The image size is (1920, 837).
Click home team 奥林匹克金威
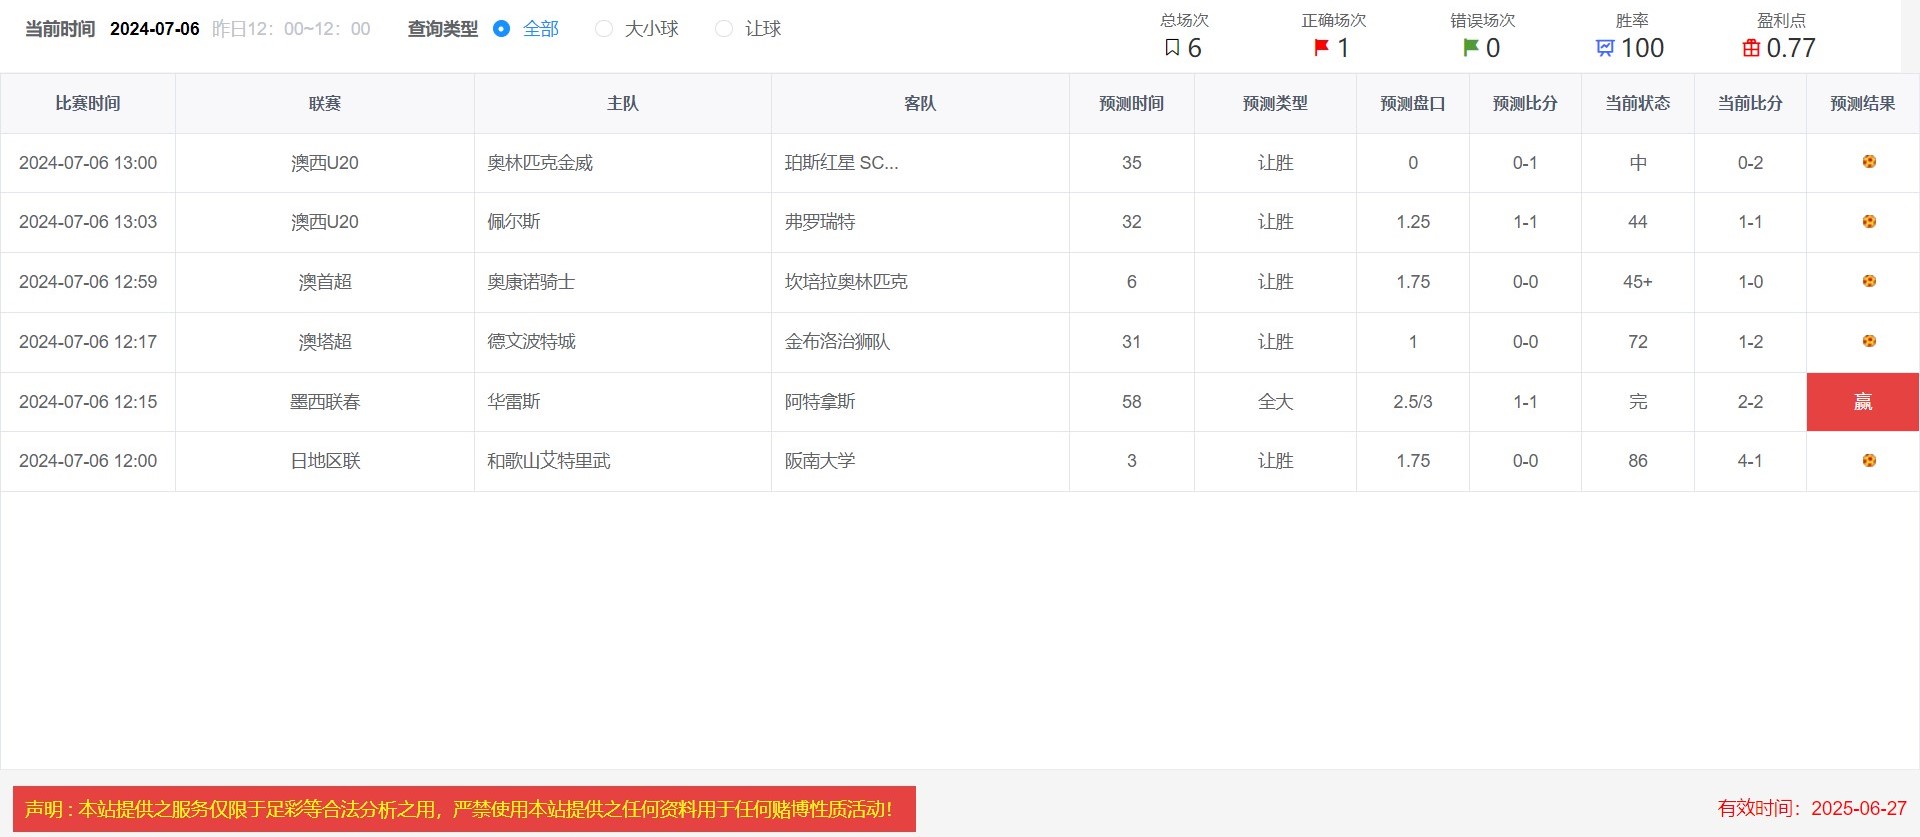[540, 163]
